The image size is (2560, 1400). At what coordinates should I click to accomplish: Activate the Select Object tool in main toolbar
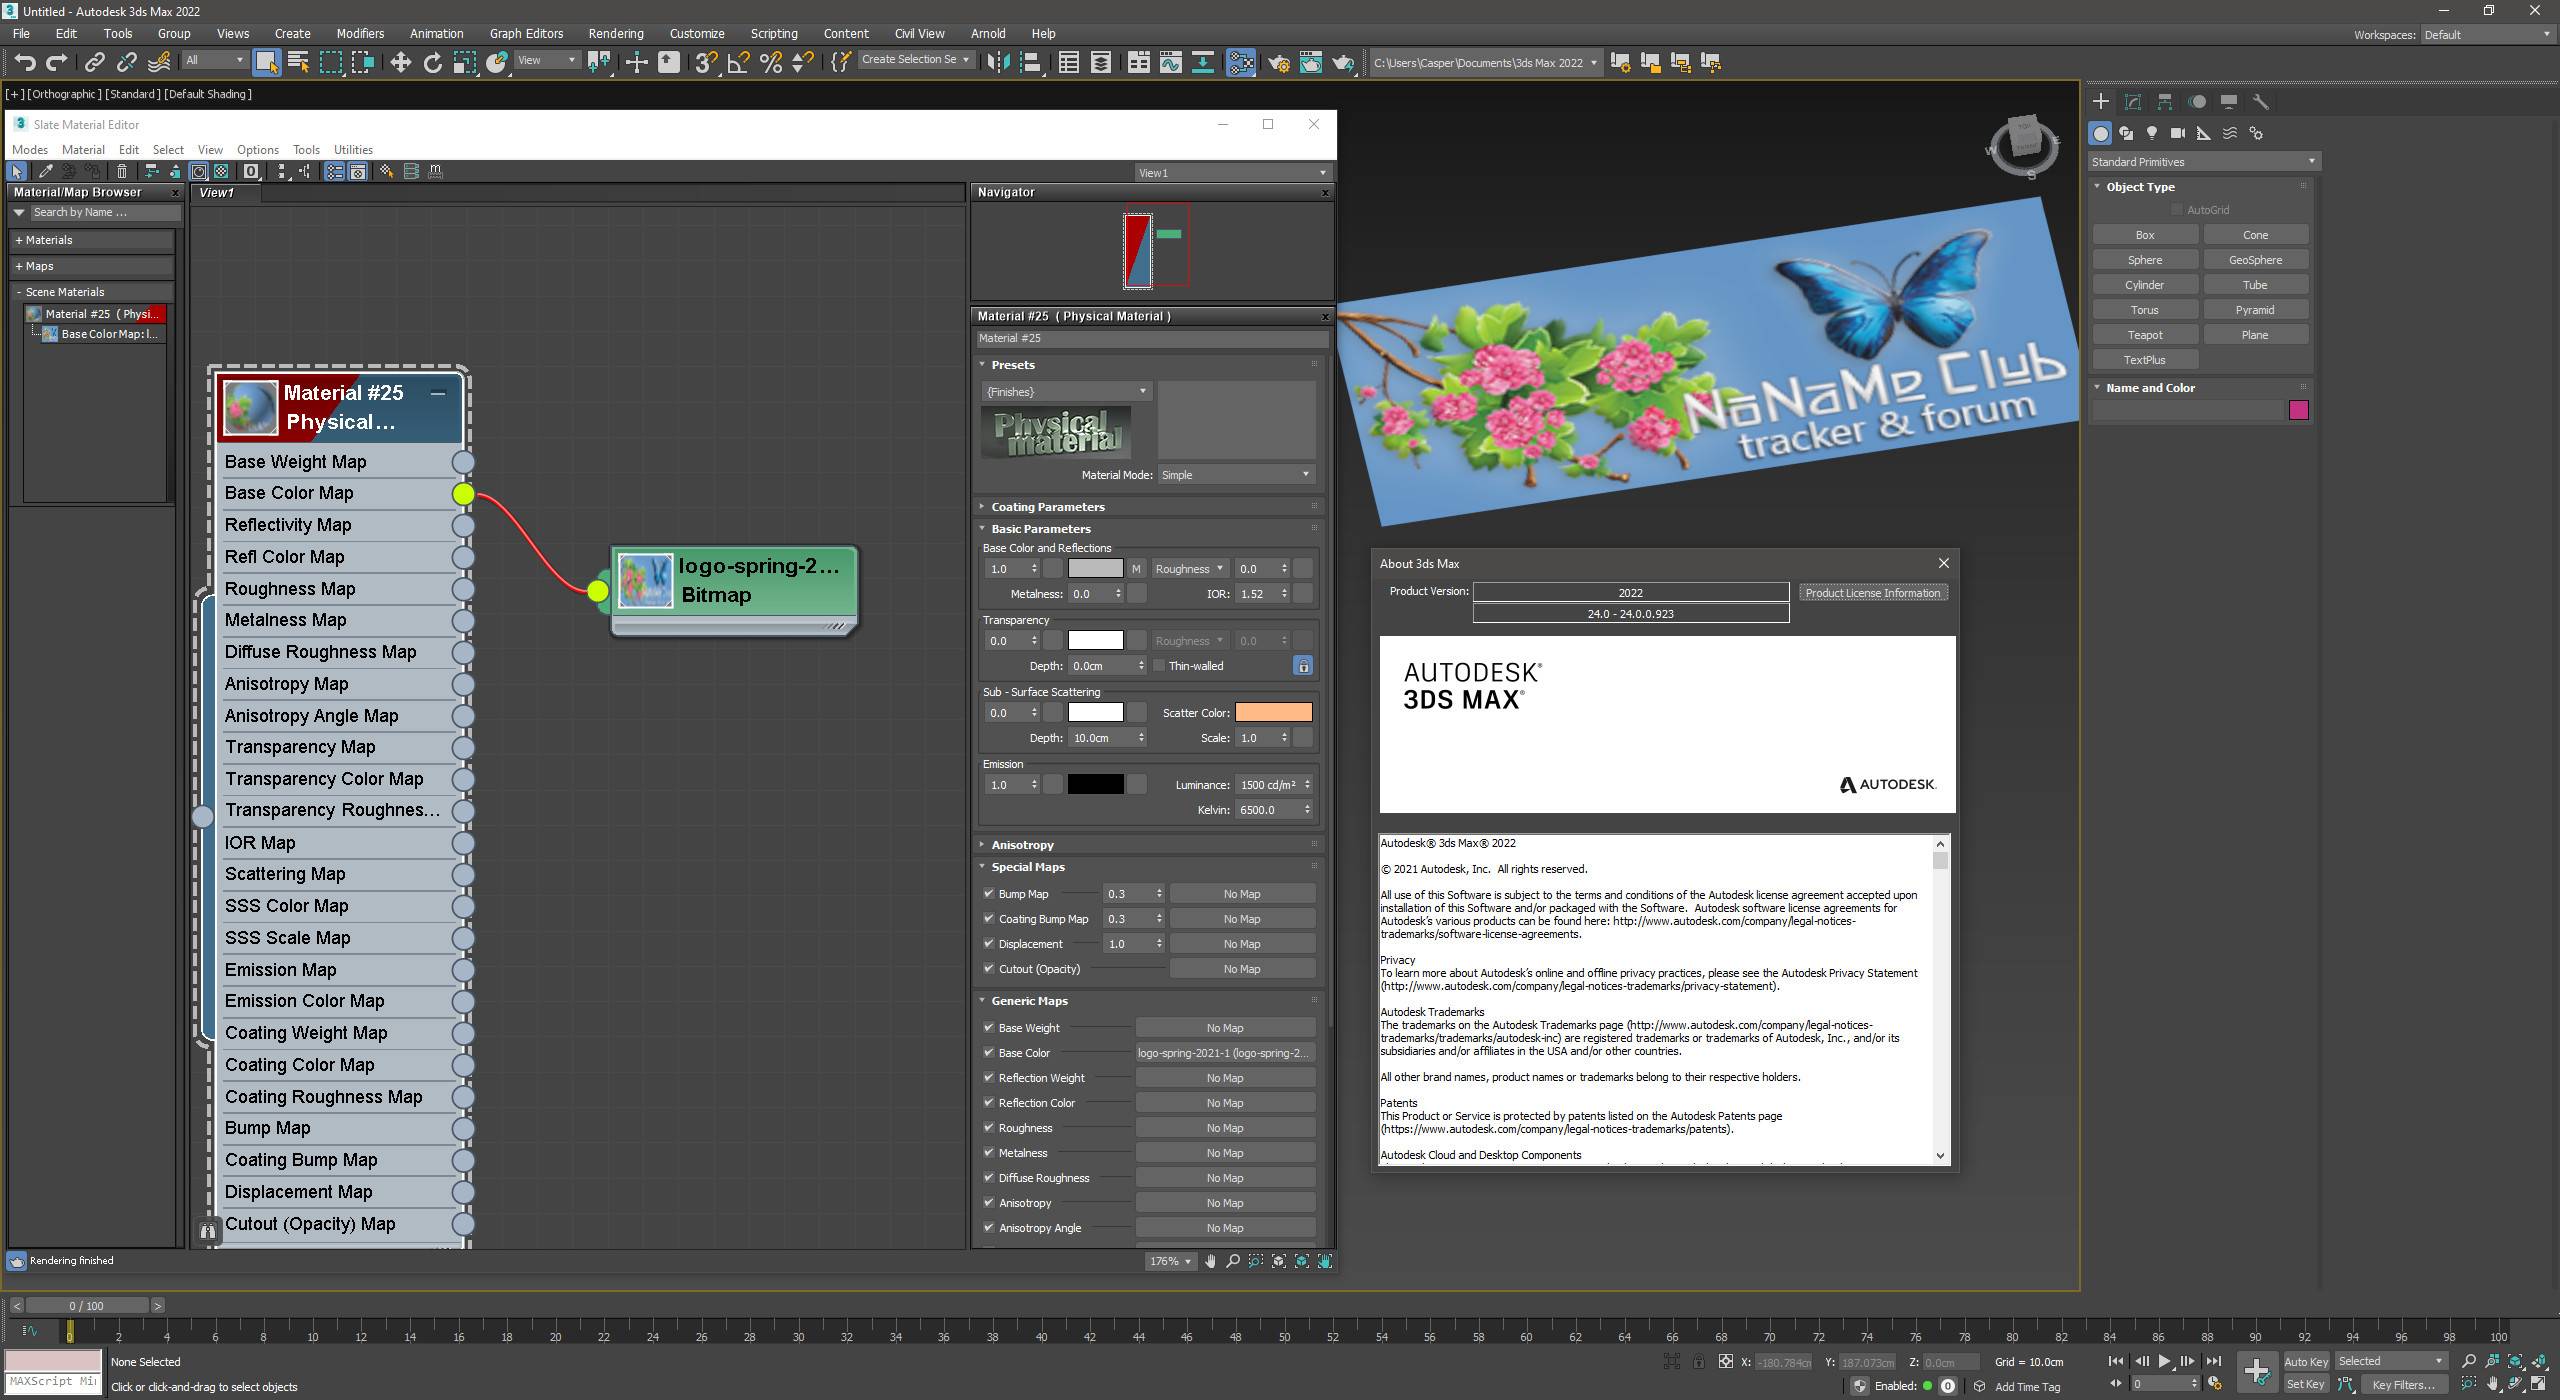point(266,63)
